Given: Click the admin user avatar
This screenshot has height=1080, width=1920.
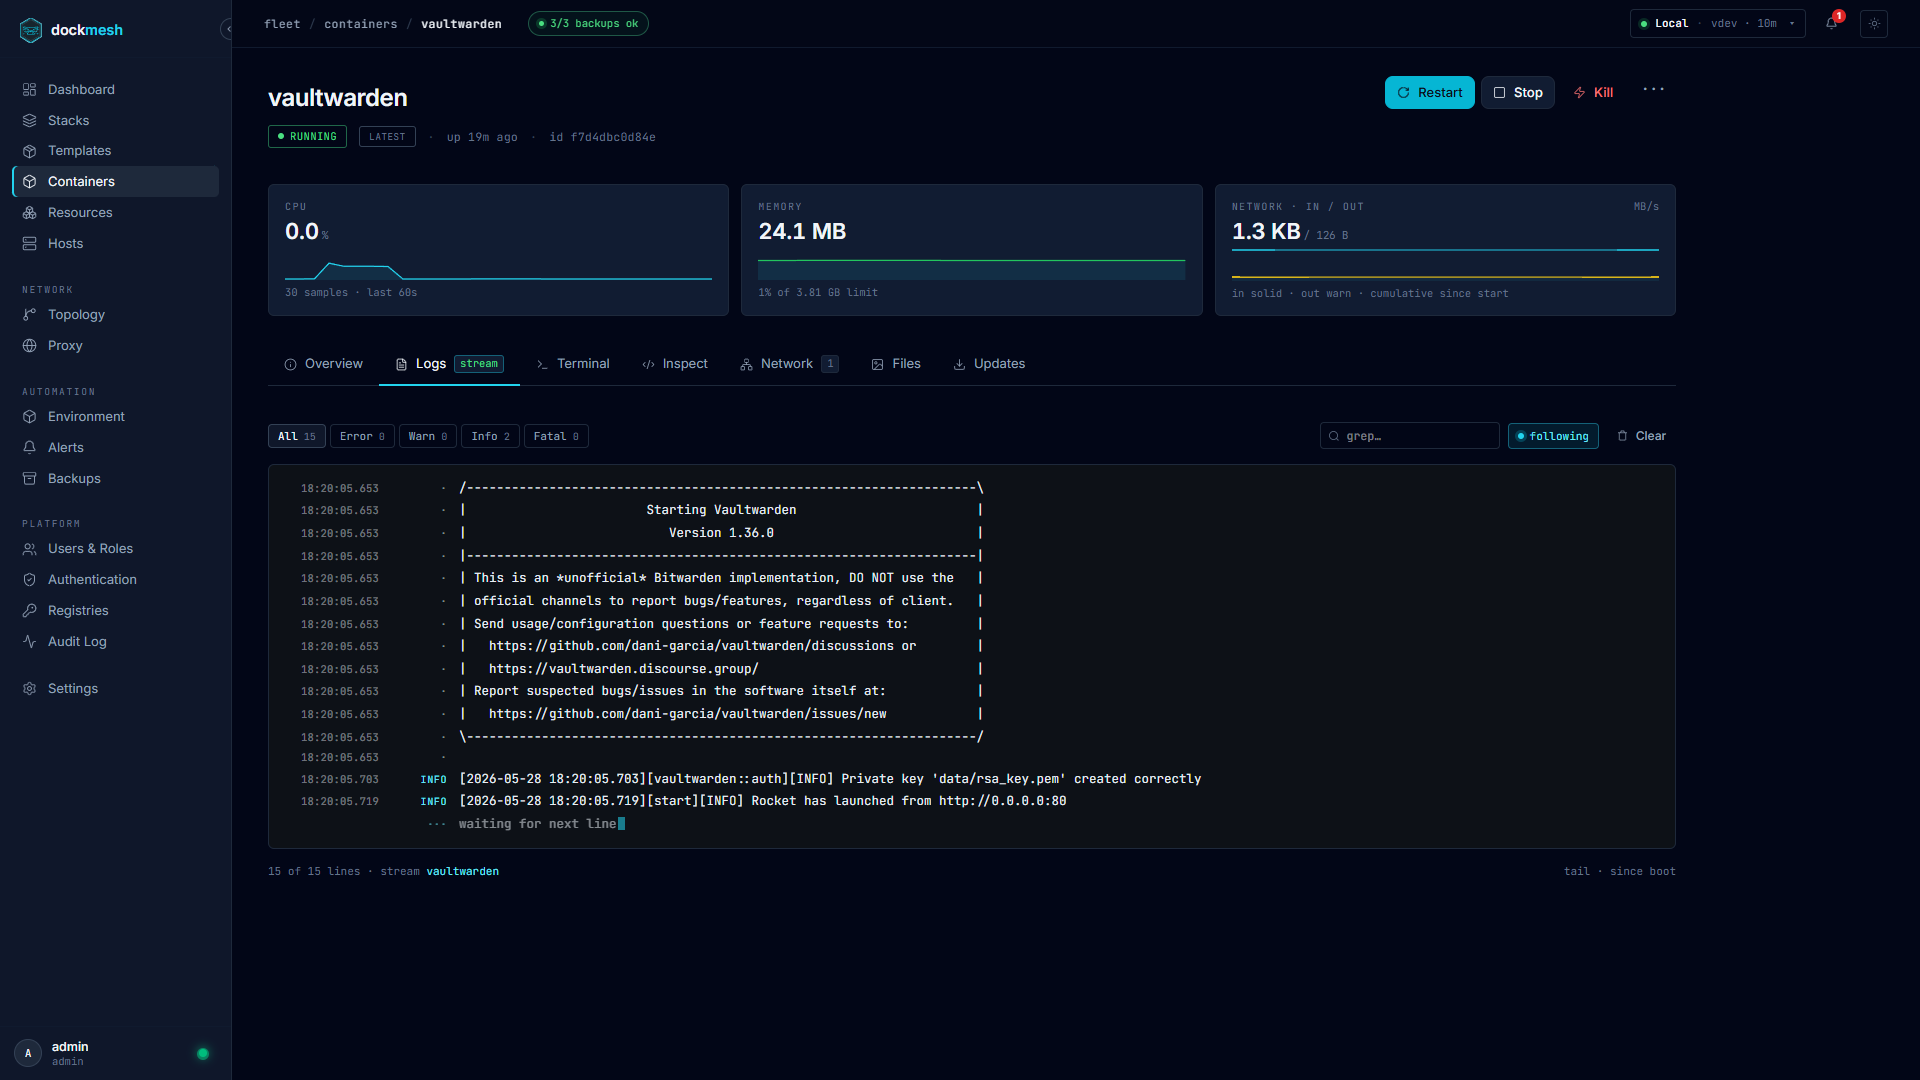Looking at the screenshot, I should (x=28, y=1053).
